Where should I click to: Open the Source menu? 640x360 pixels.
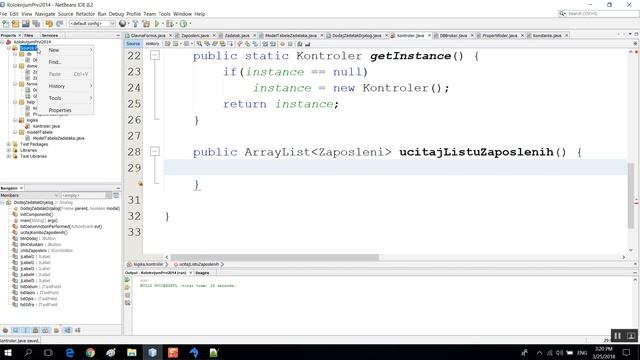(65, 14)
